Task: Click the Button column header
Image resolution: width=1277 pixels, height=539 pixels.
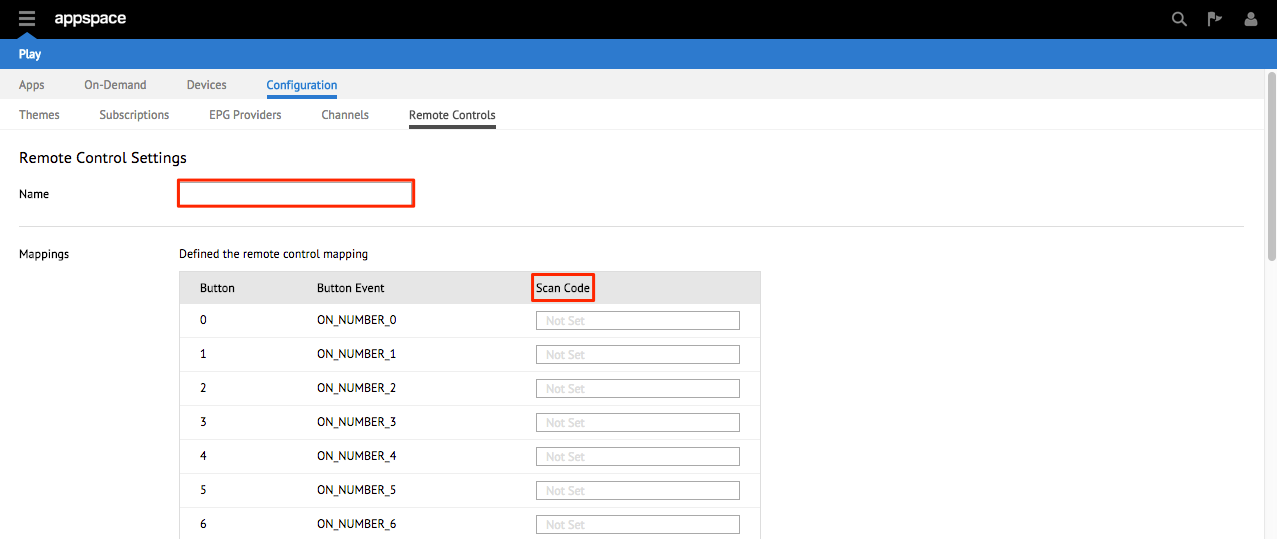Action: [x=217, y=288]
